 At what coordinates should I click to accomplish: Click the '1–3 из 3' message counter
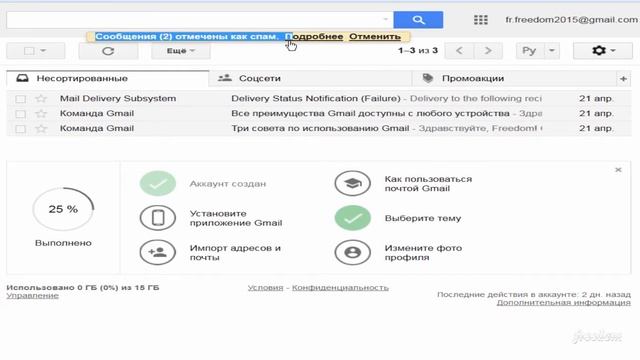coord(418,51)
